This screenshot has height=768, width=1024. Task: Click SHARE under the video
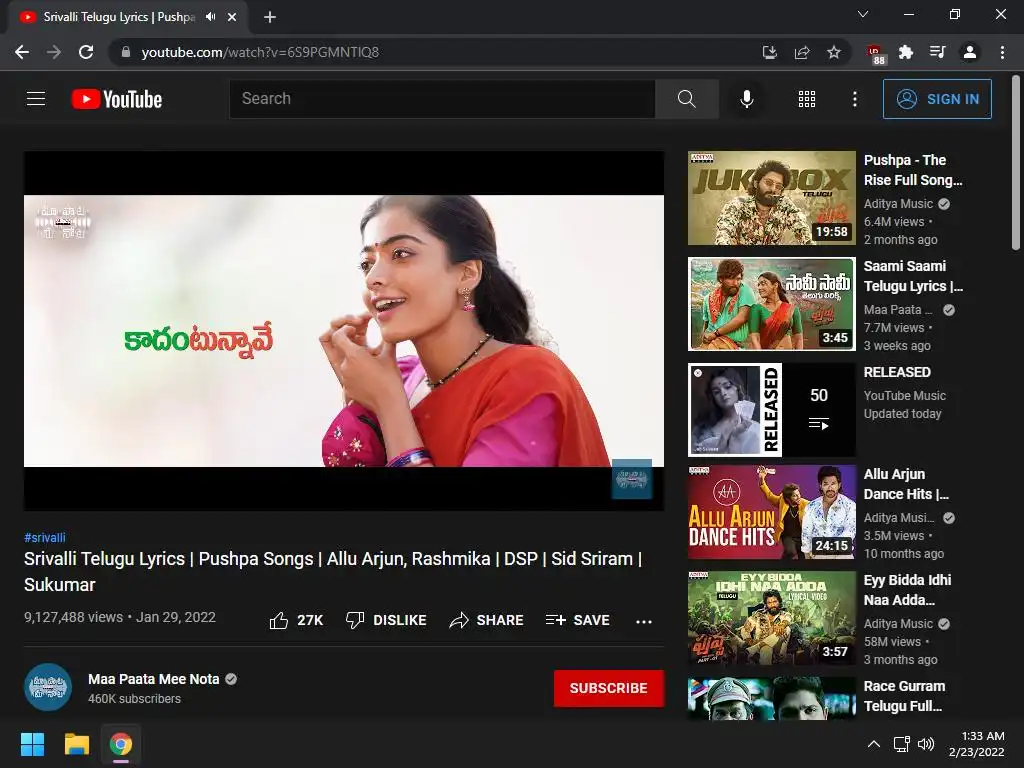[487, 620]
